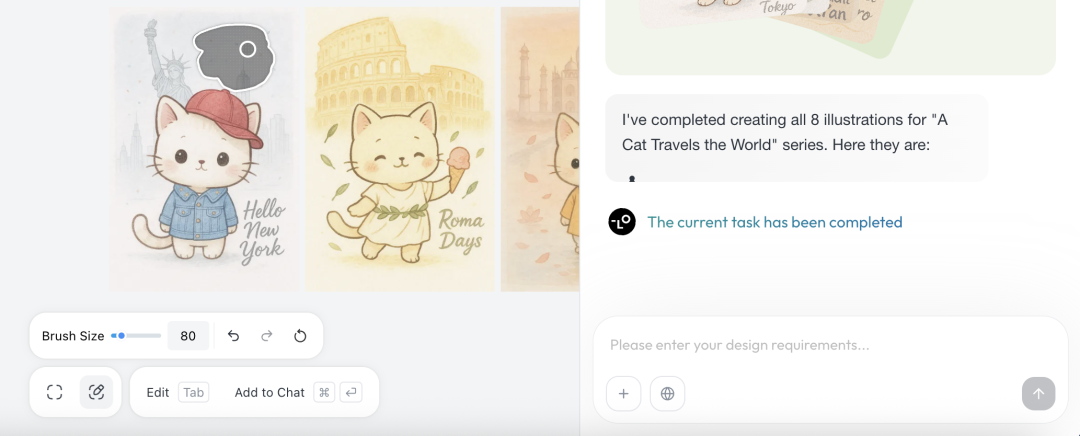
Task: Toggle the globe web search icon
Action: [667, 394]
